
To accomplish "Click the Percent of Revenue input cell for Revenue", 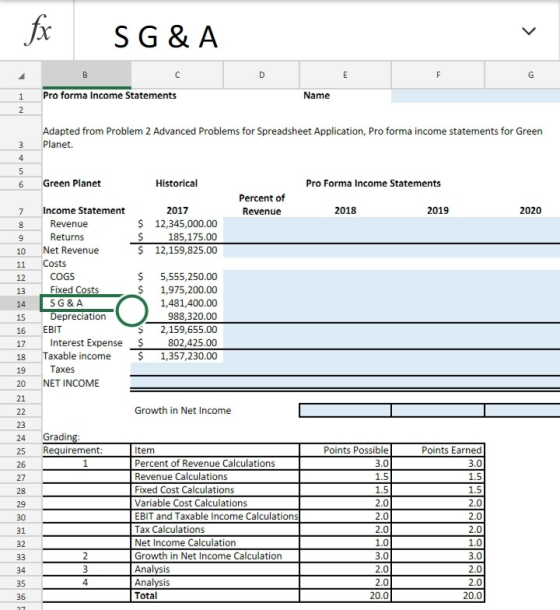I will (x=262, y=224).
